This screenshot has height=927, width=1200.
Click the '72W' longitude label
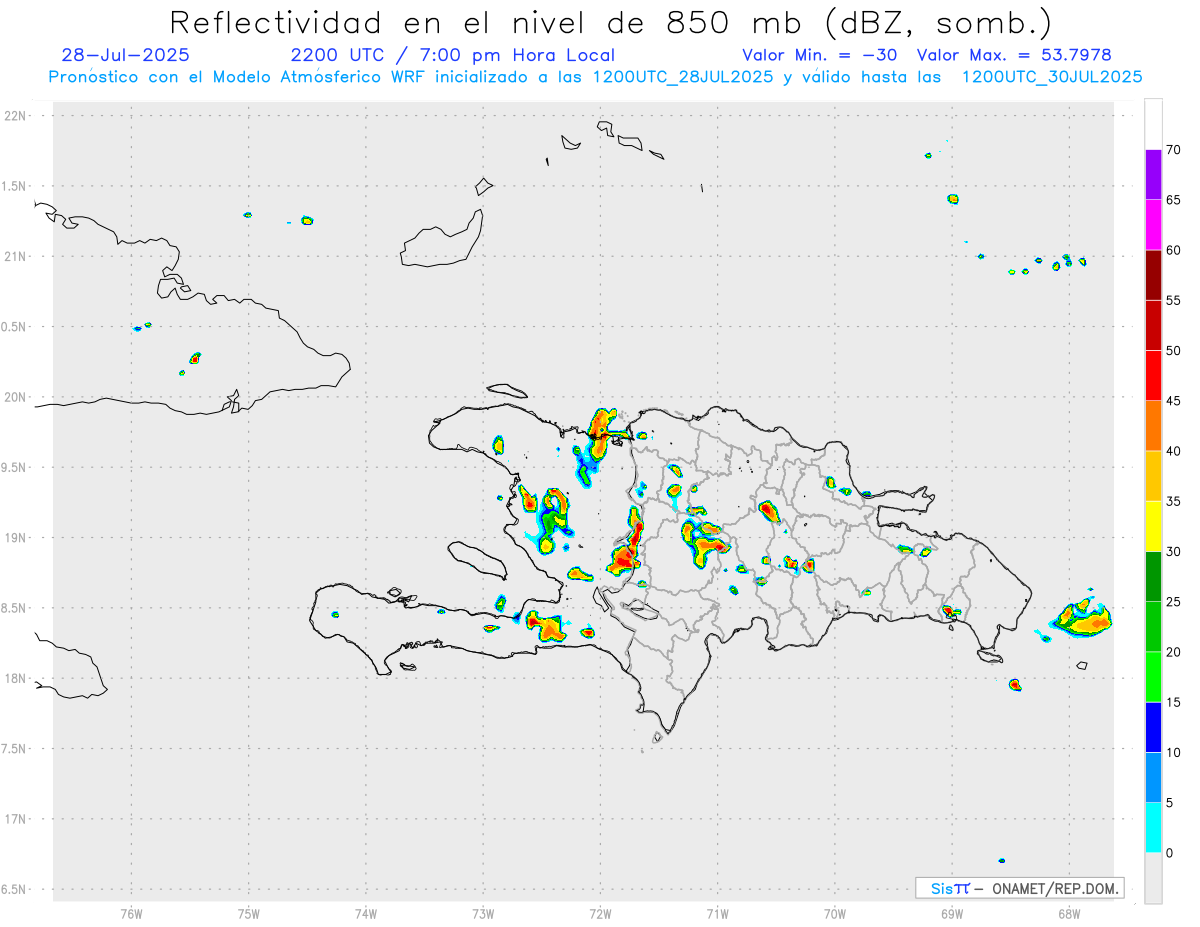(x=600, y=913)
